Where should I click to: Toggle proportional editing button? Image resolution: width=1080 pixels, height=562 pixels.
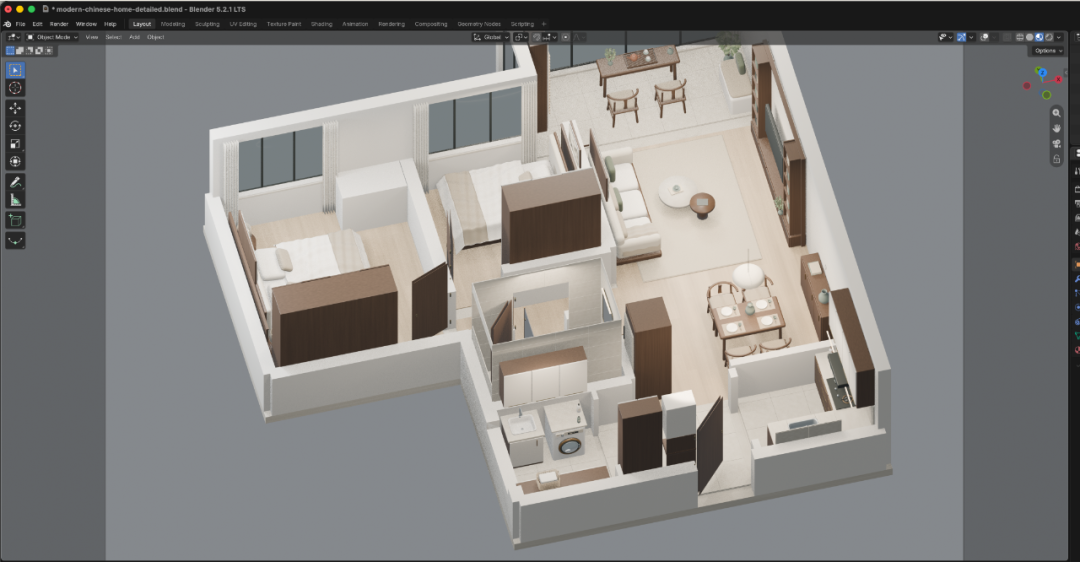coord(565,37)
